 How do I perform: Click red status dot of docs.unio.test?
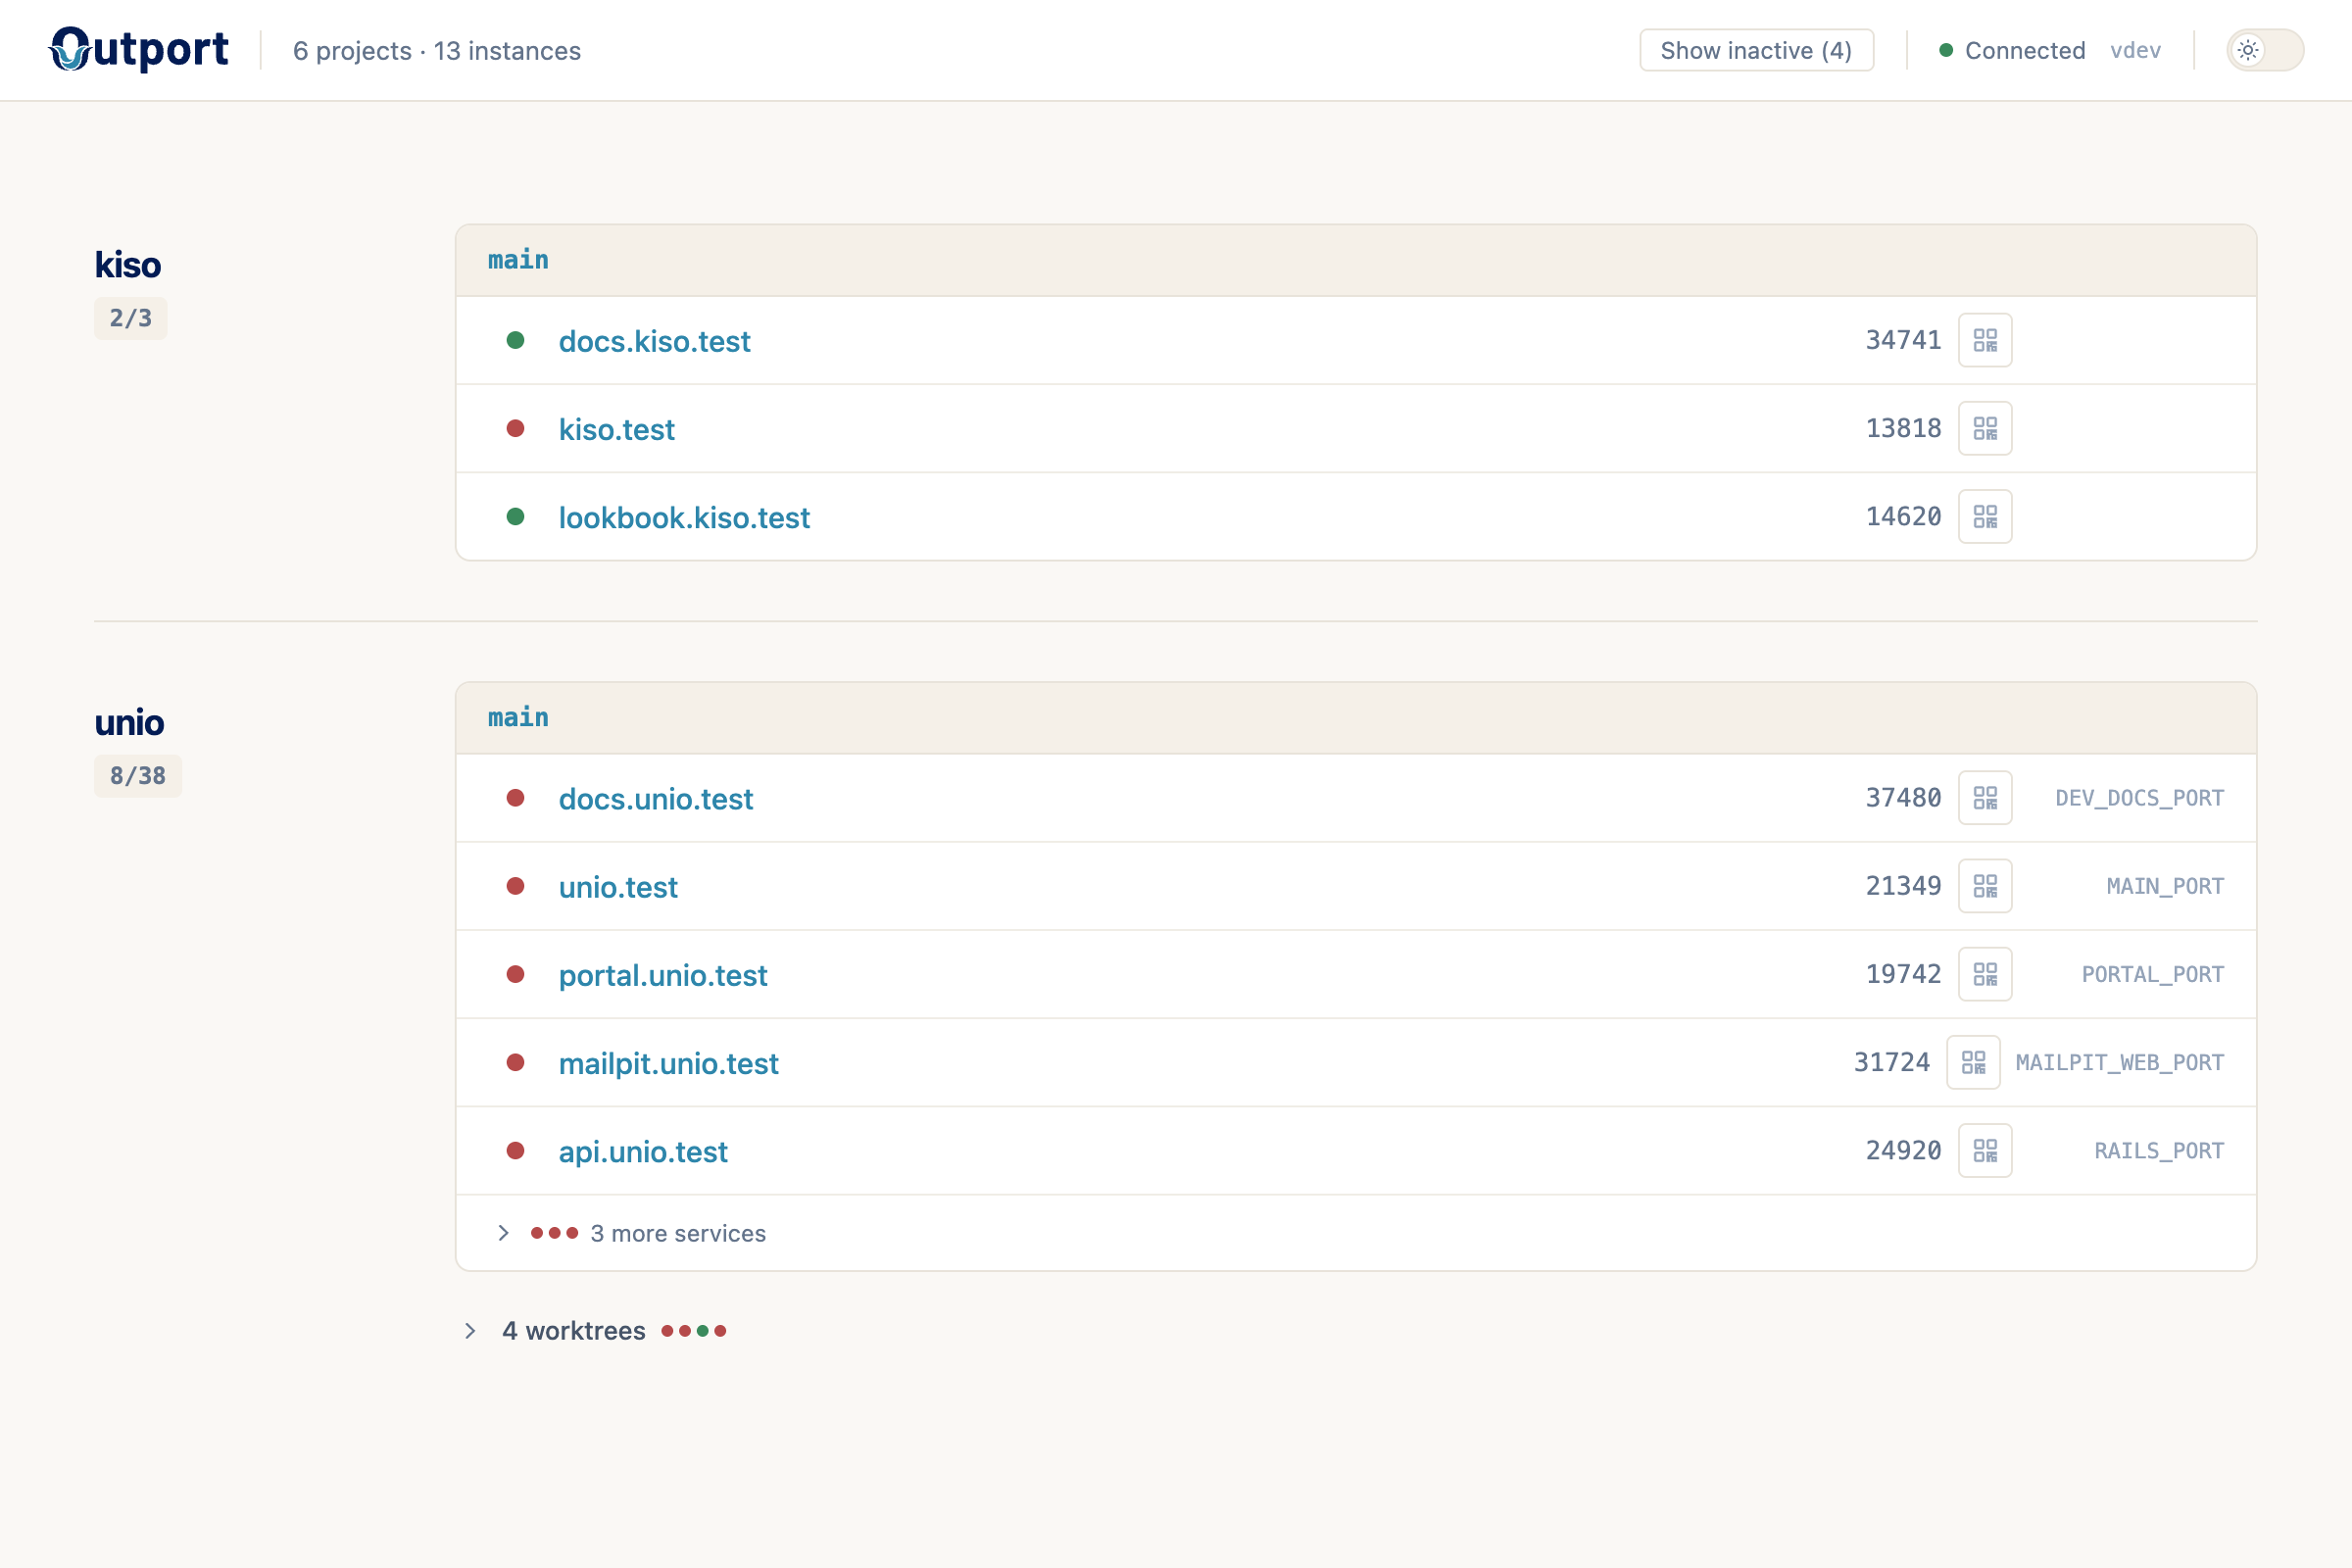click(x=516, y=798)
